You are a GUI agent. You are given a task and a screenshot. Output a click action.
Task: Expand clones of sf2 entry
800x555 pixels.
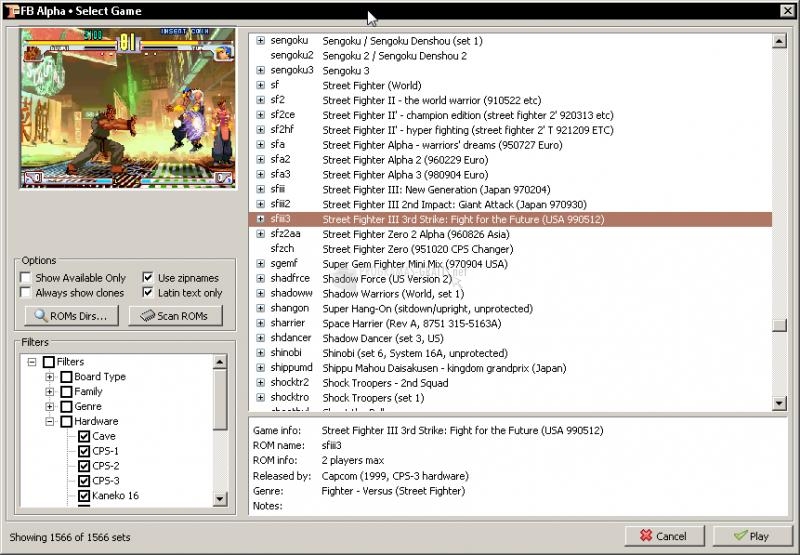[x=261, y=100]
